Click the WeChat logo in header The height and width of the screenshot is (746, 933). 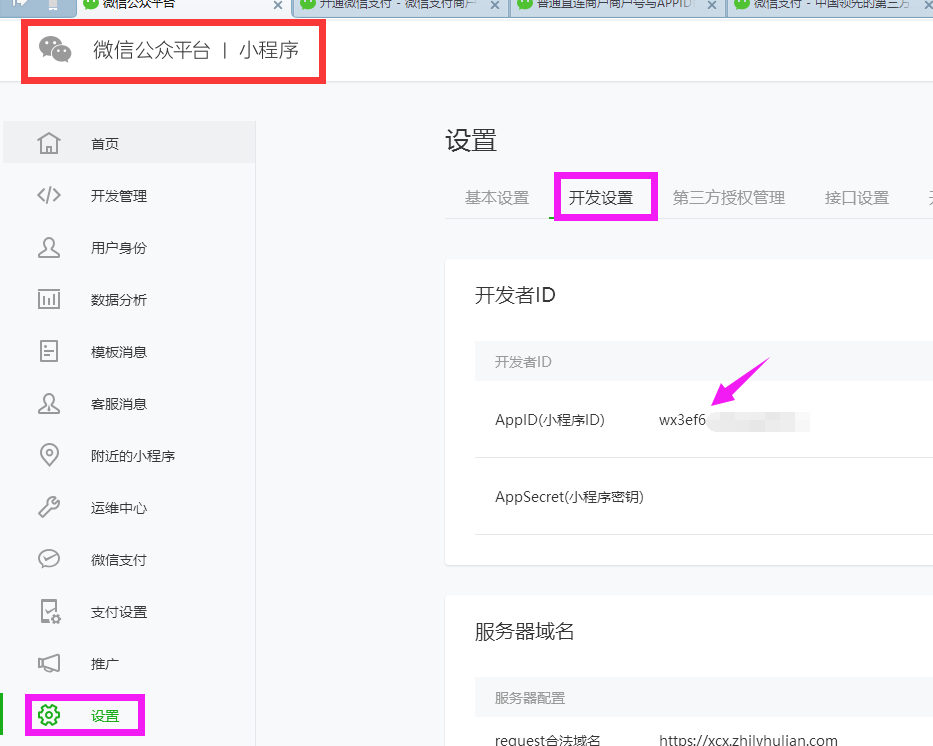coord(55,50)
